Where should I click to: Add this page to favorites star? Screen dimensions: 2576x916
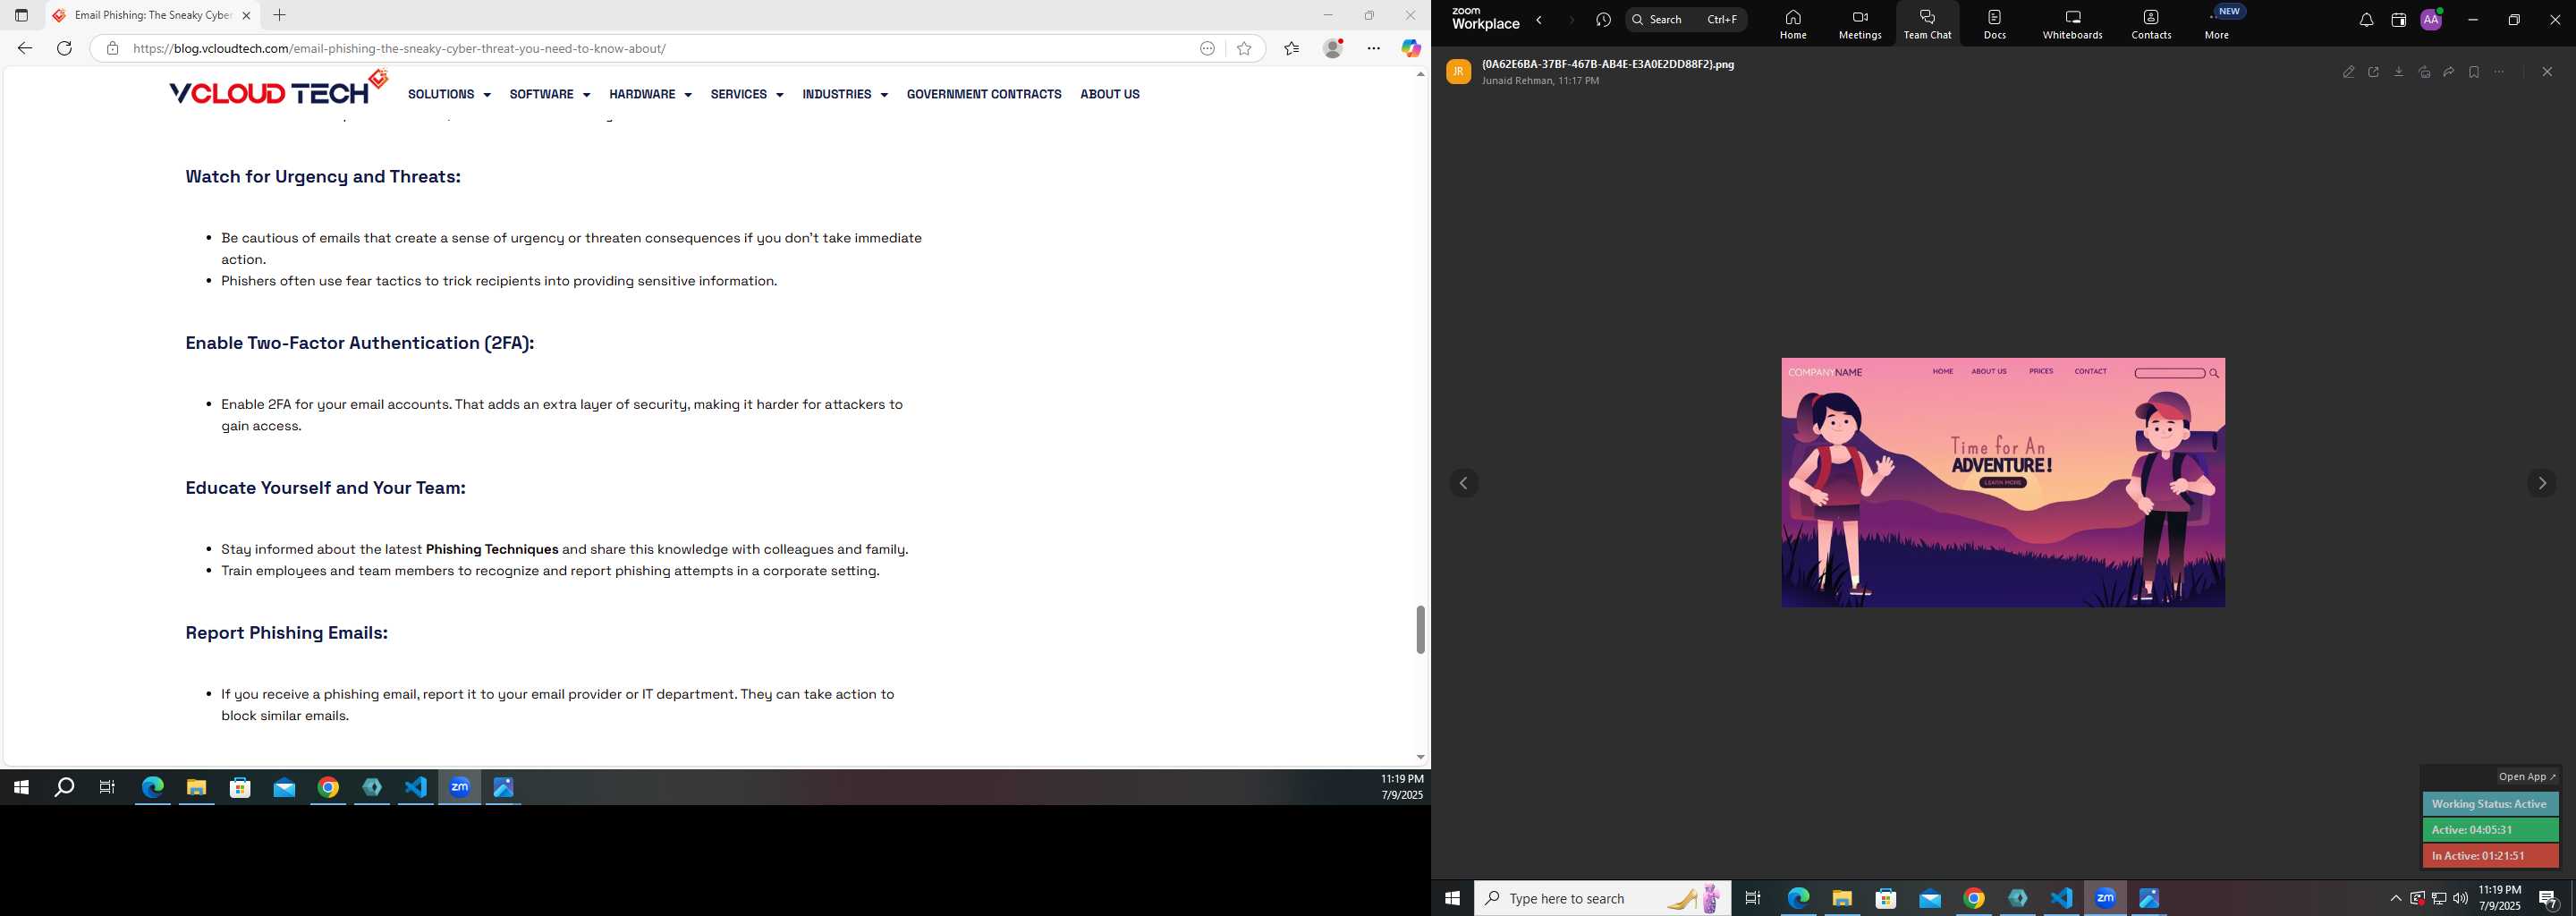(x=1244, y=48)
